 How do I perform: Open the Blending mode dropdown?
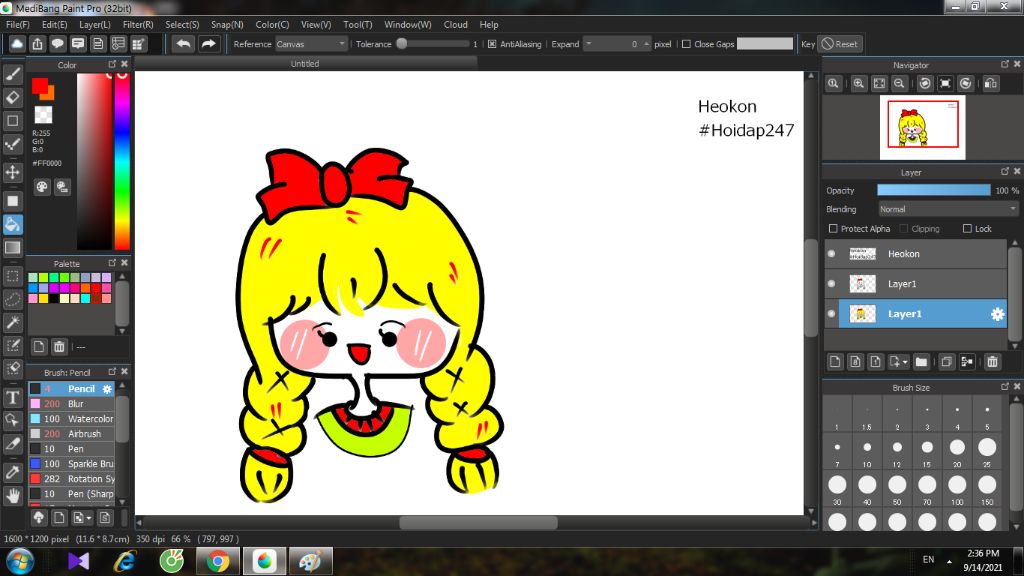click(948, 209)
